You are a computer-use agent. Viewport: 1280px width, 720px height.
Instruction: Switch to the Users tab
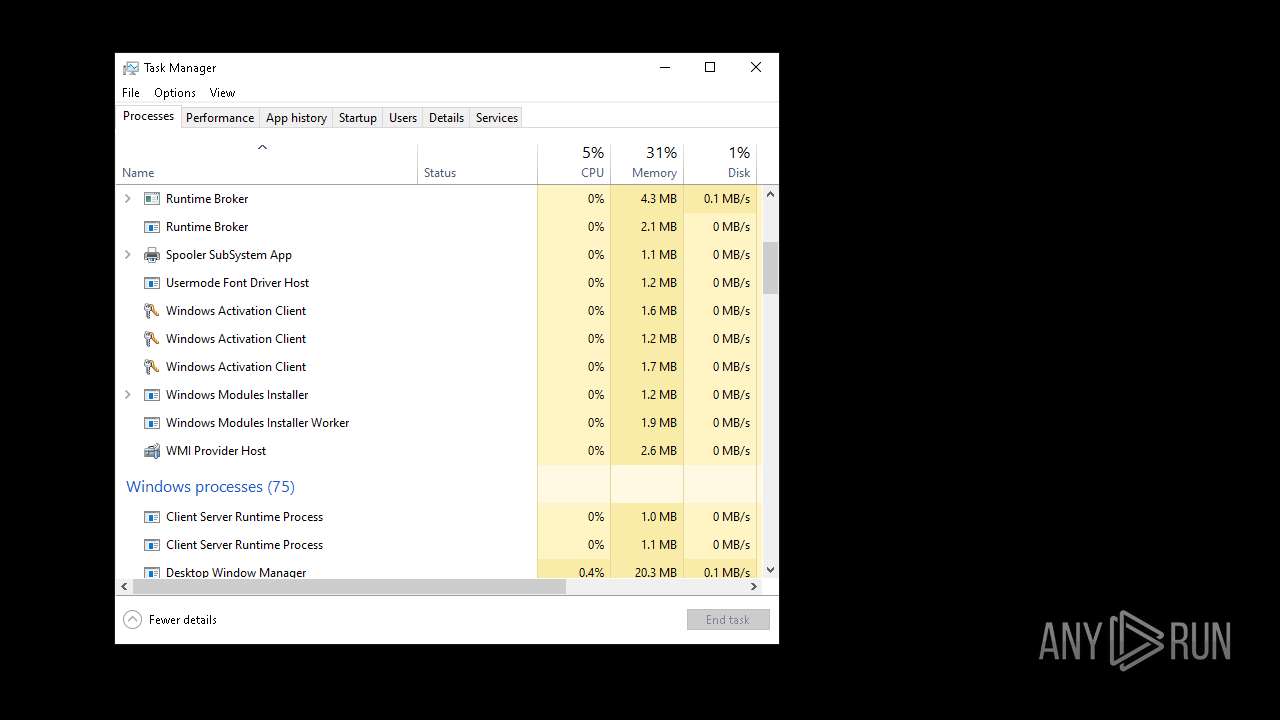click(403, 118)
